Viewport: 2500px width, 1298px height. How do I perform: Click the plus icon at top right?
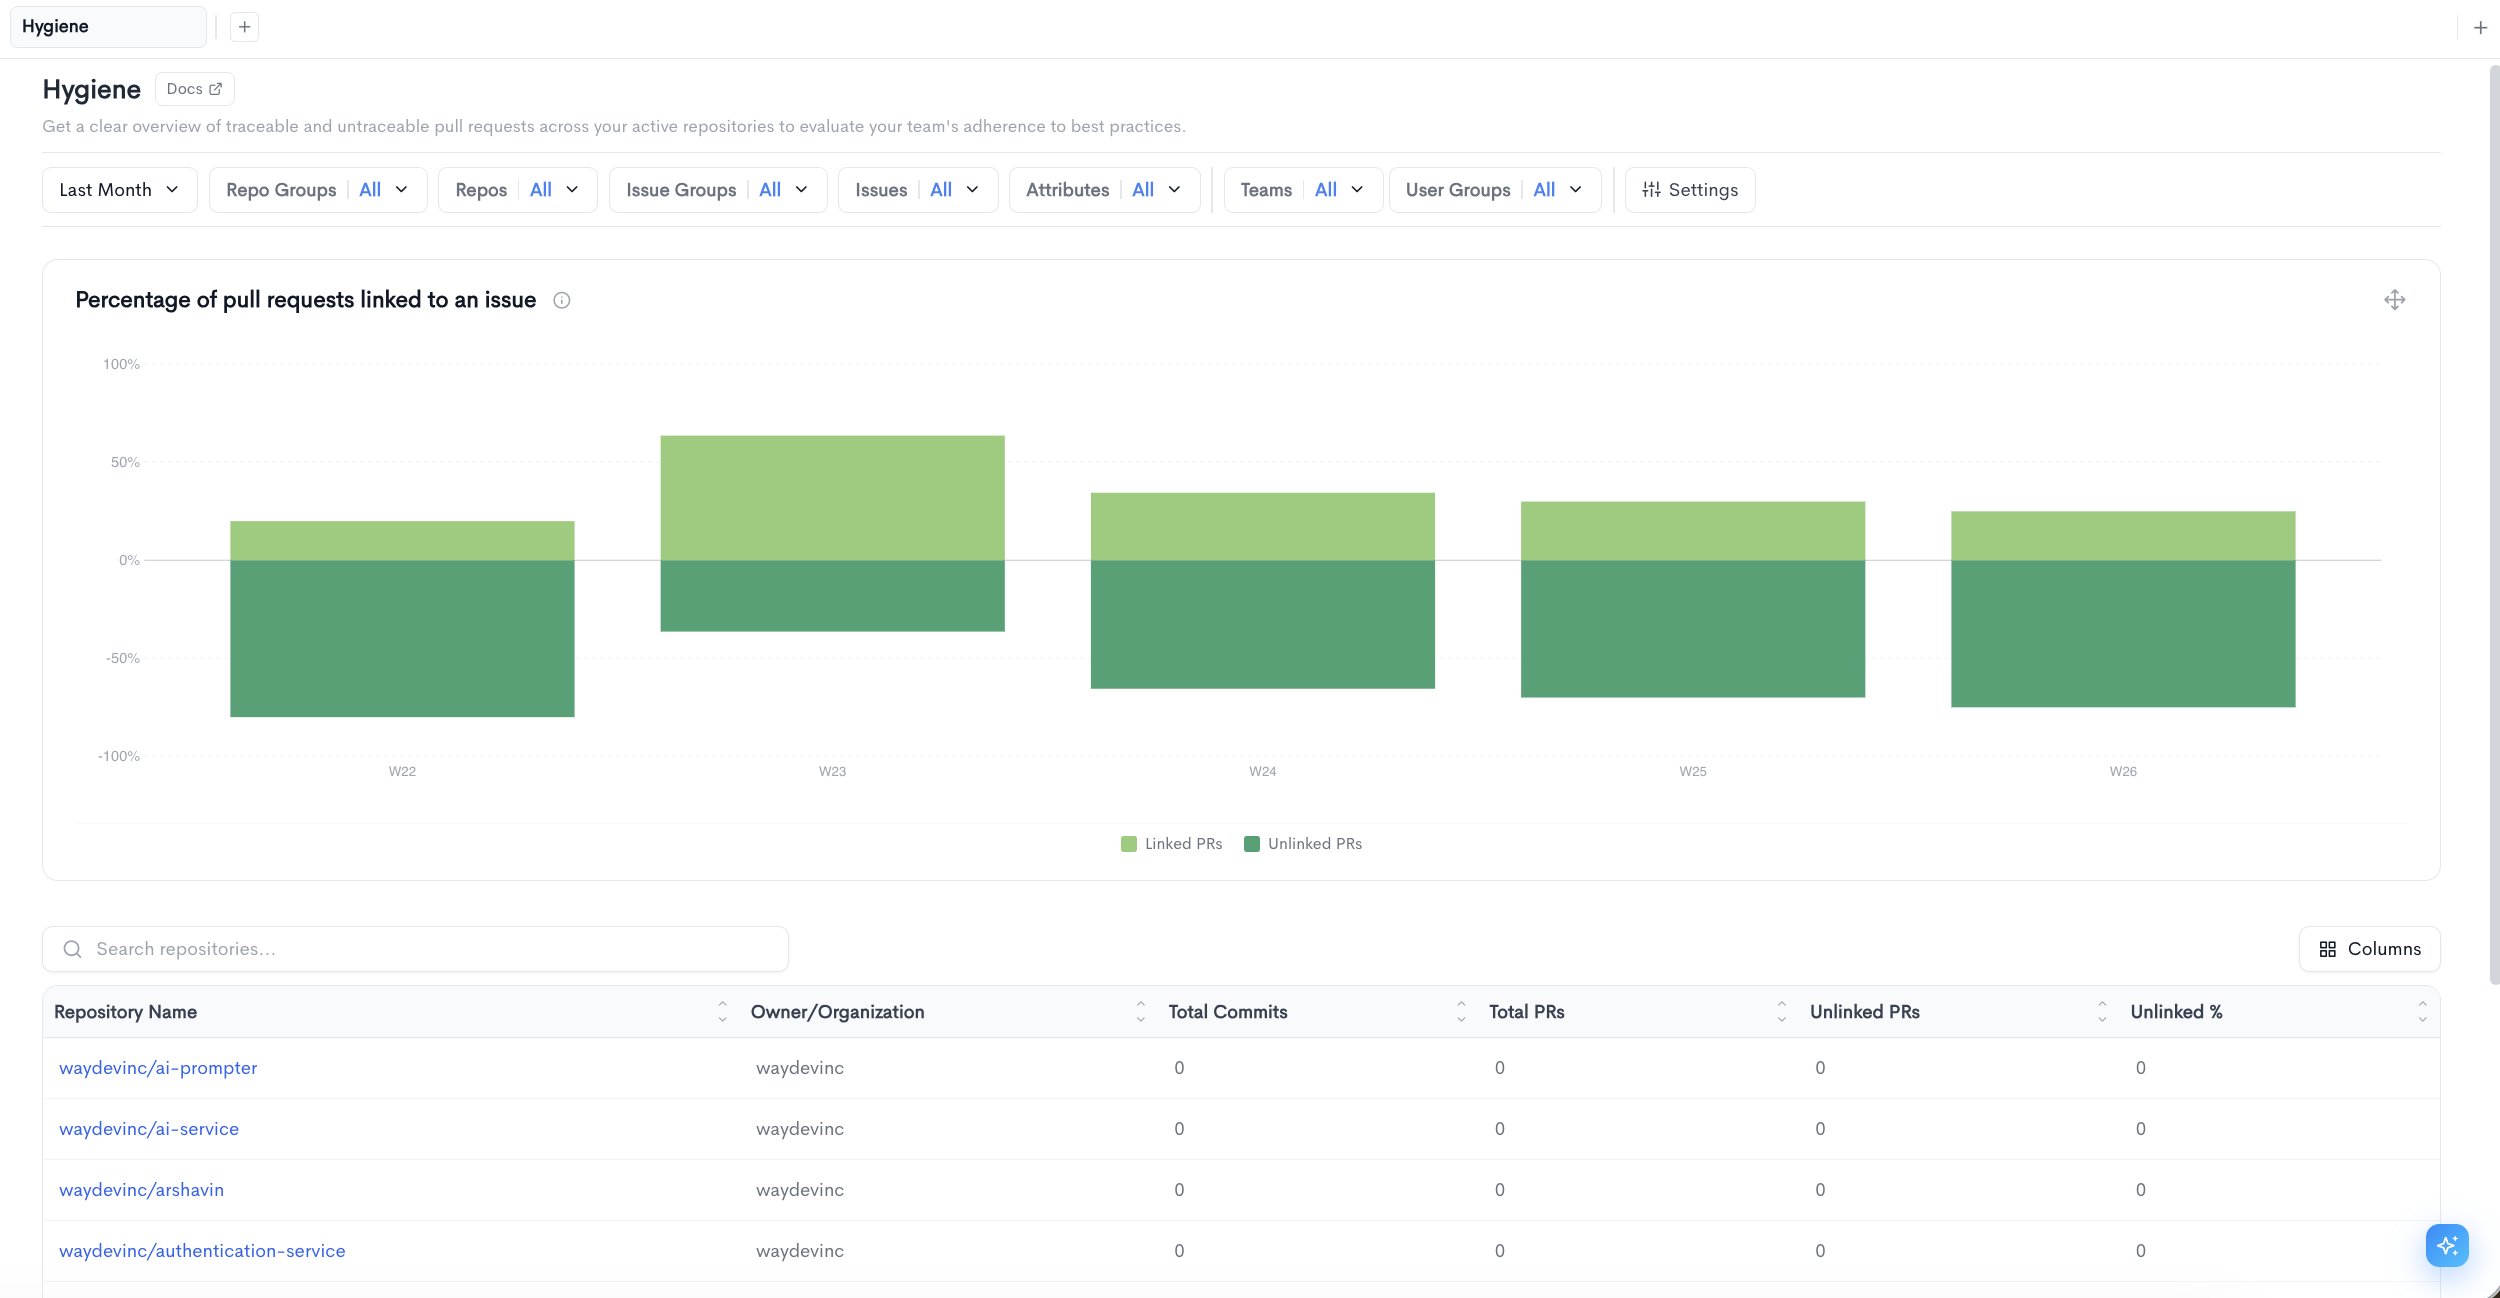(2480, 28)
